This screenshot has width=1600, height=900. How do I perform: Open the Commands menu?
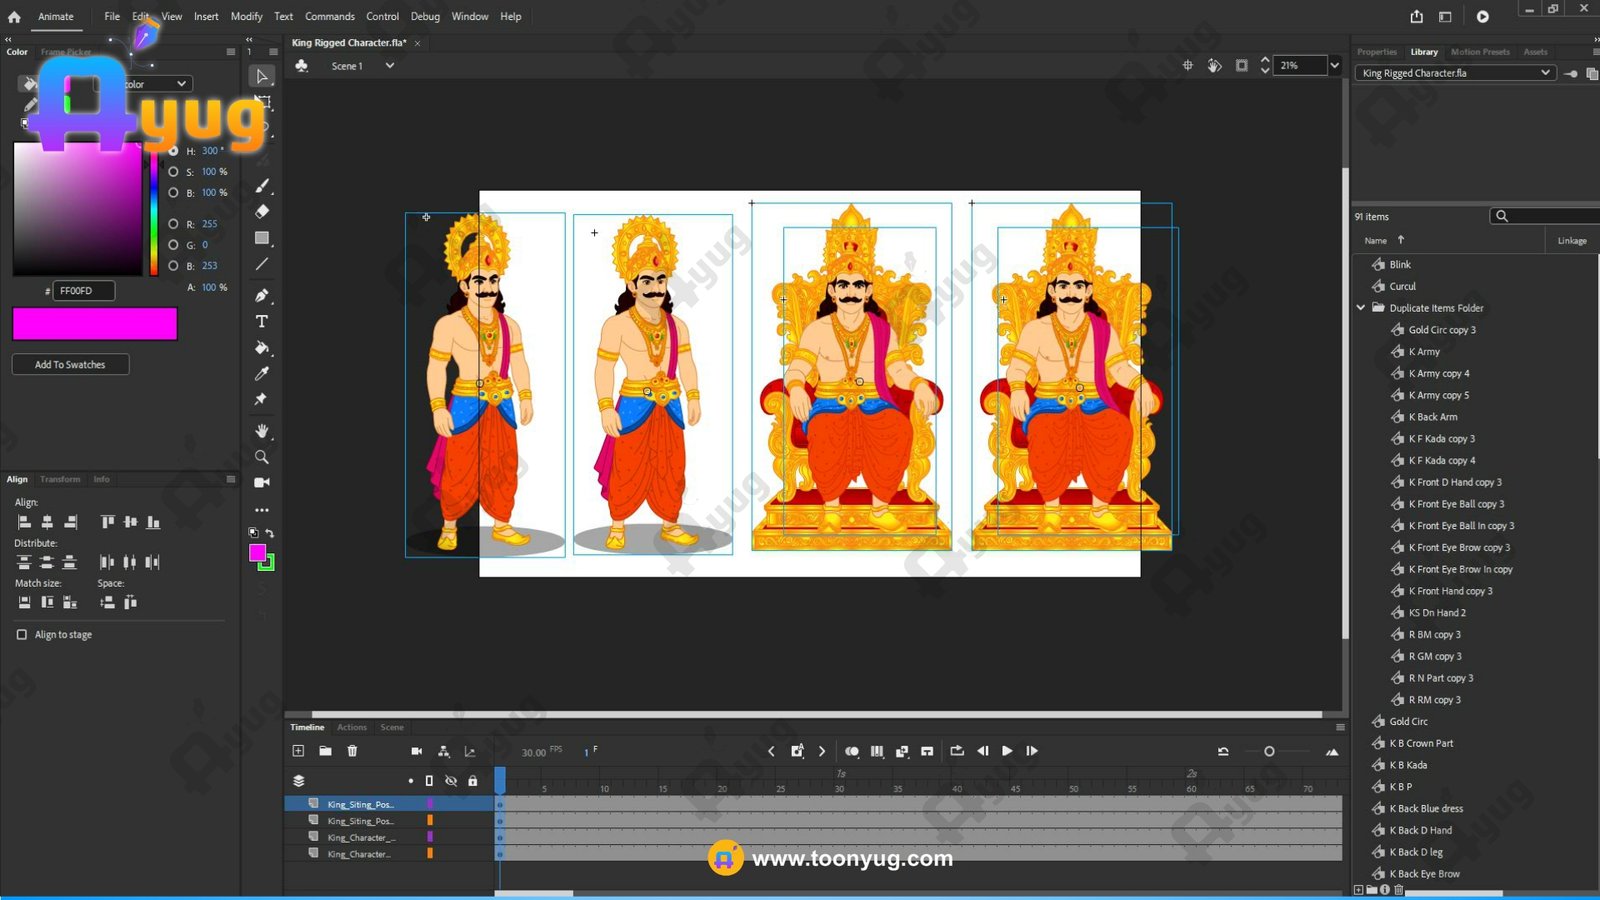pos(330,16)
